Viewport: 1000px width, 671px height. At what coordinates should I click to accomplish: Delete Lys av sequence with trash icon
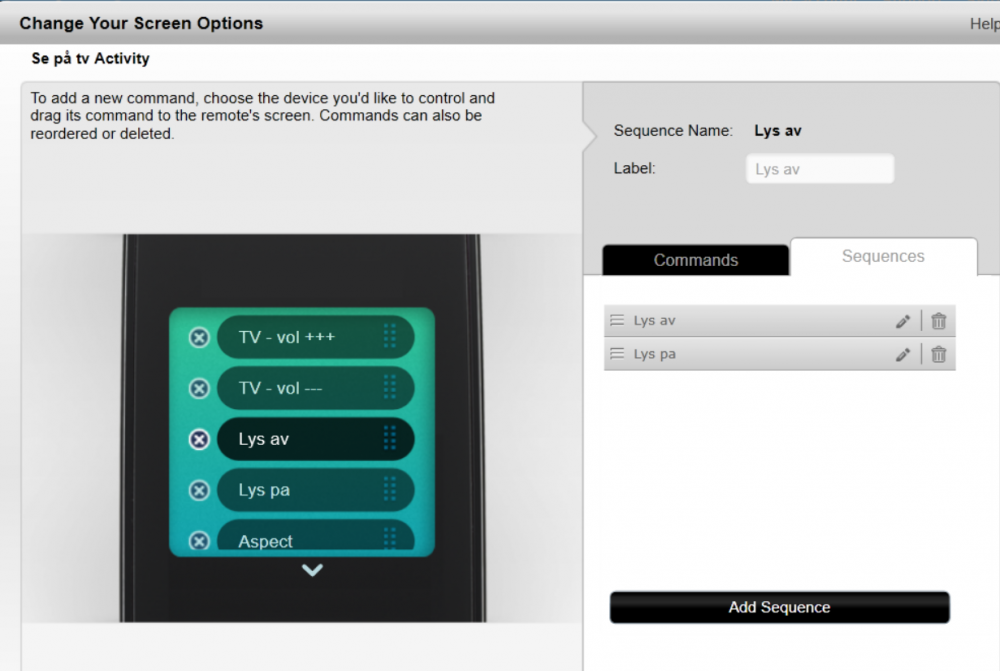tap(938, 321)
